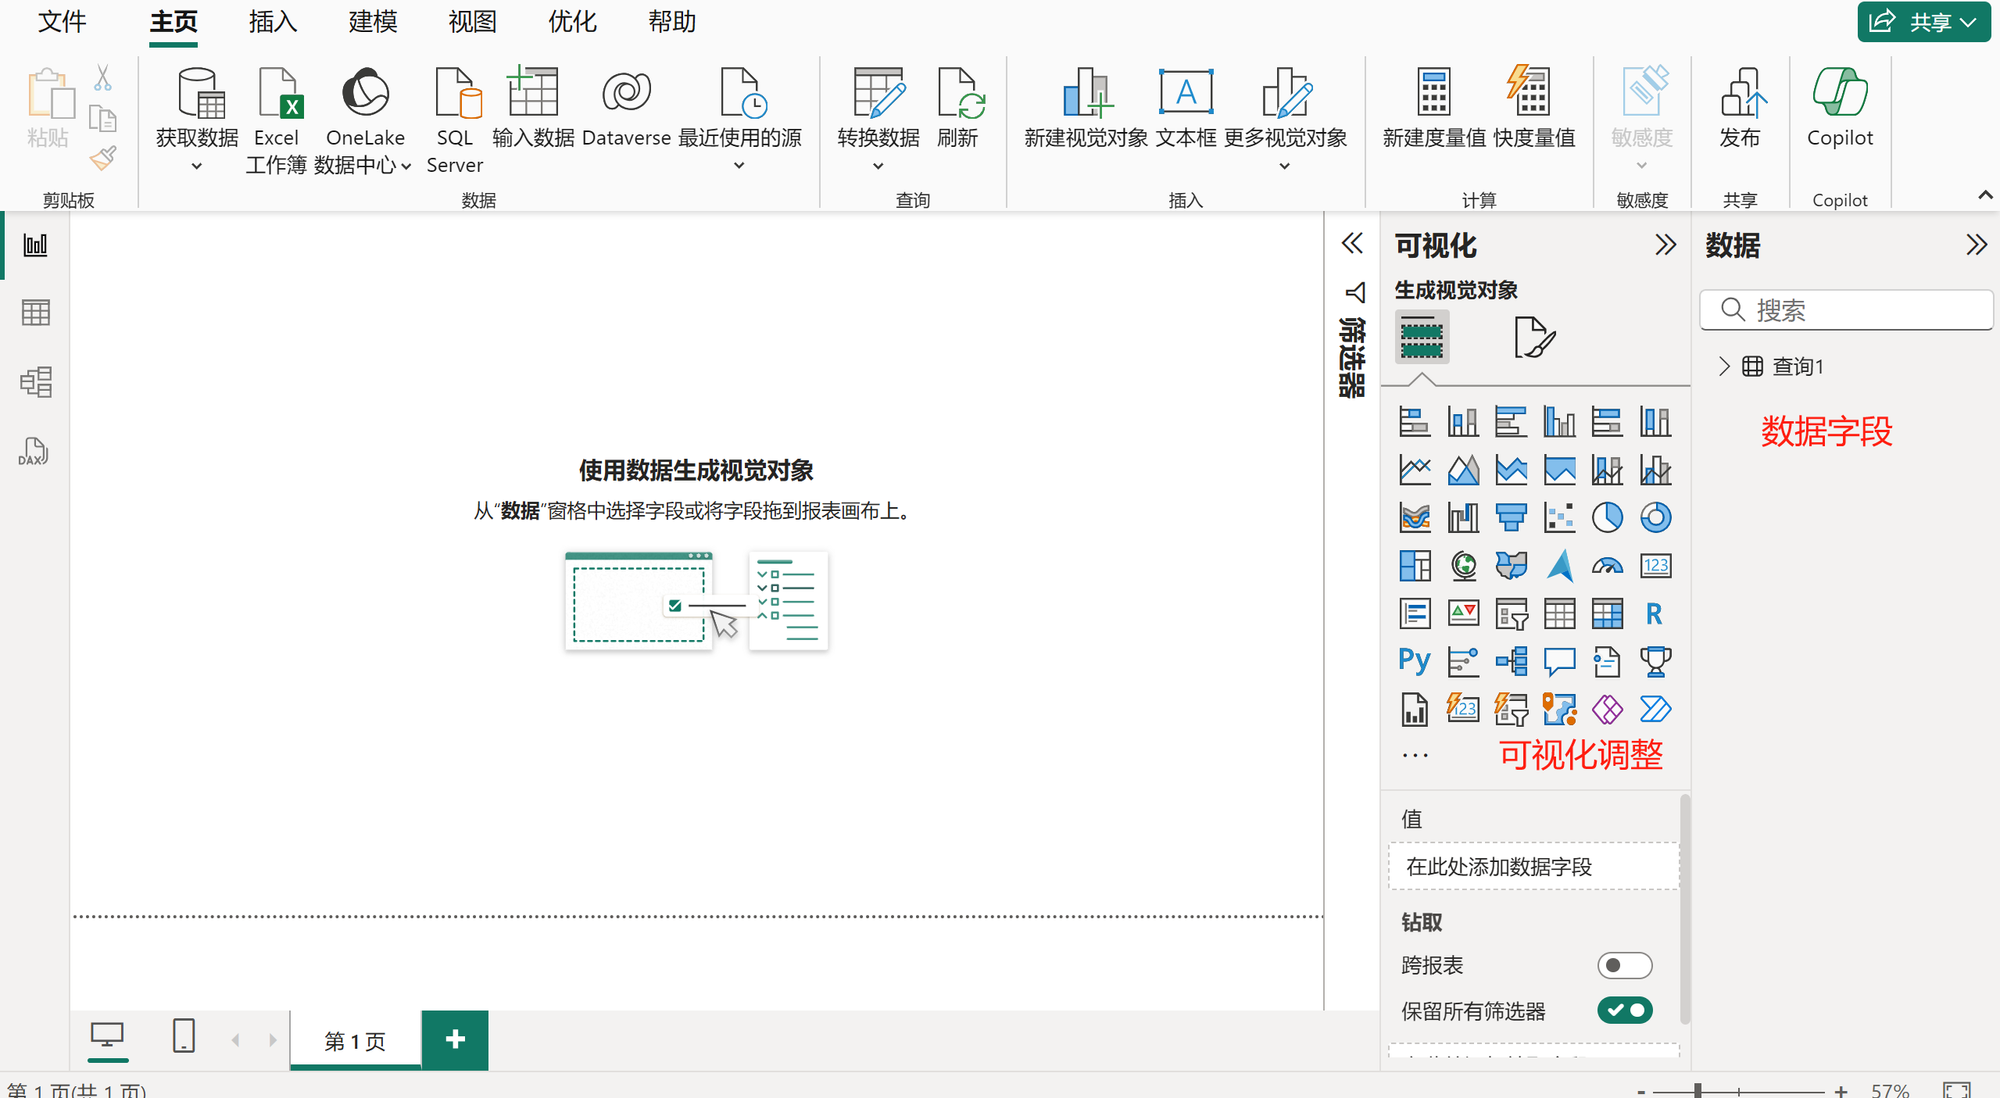
Task: Select the 第 1 页 page tab
Action: [x=355, y=1041]
